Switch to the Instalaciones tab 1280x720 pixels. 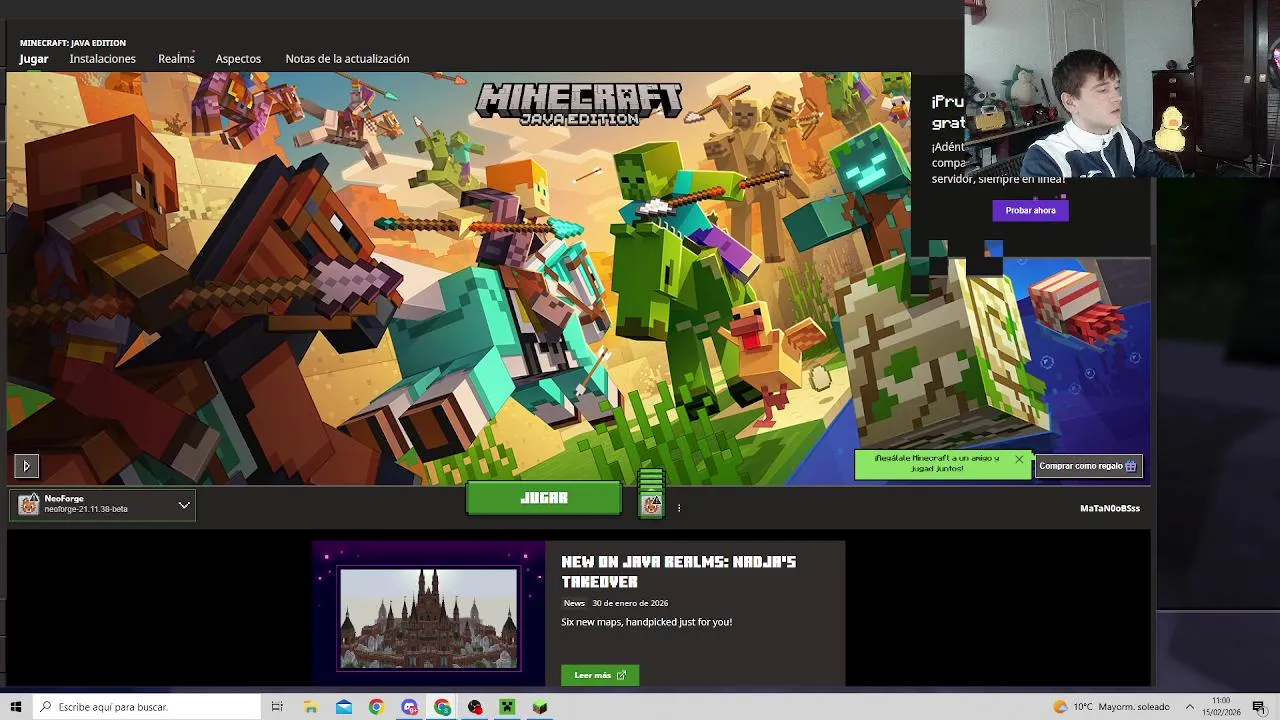[103, 59]
